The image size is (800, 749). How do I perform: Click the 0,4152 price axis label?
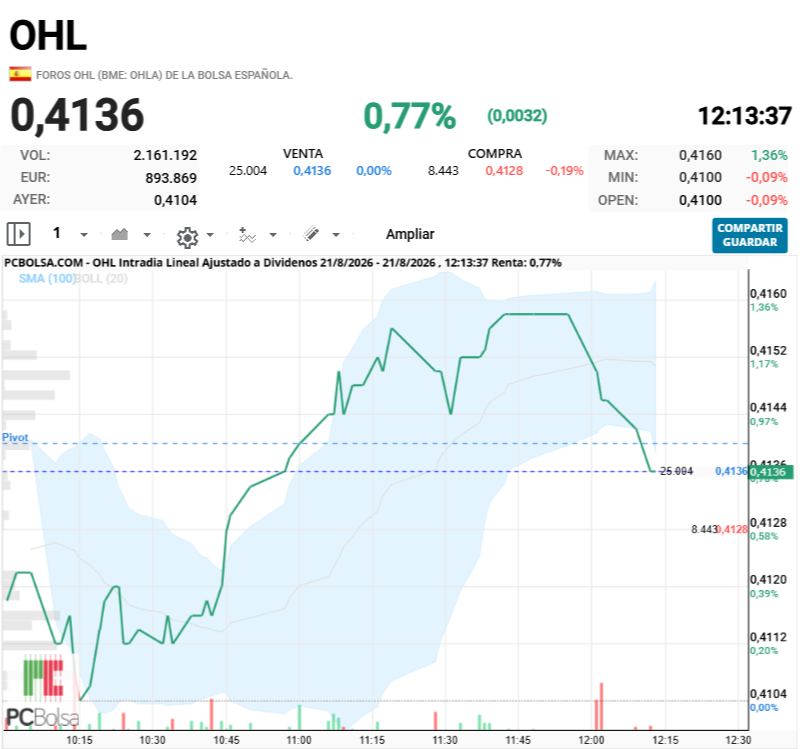pos(768,351)
